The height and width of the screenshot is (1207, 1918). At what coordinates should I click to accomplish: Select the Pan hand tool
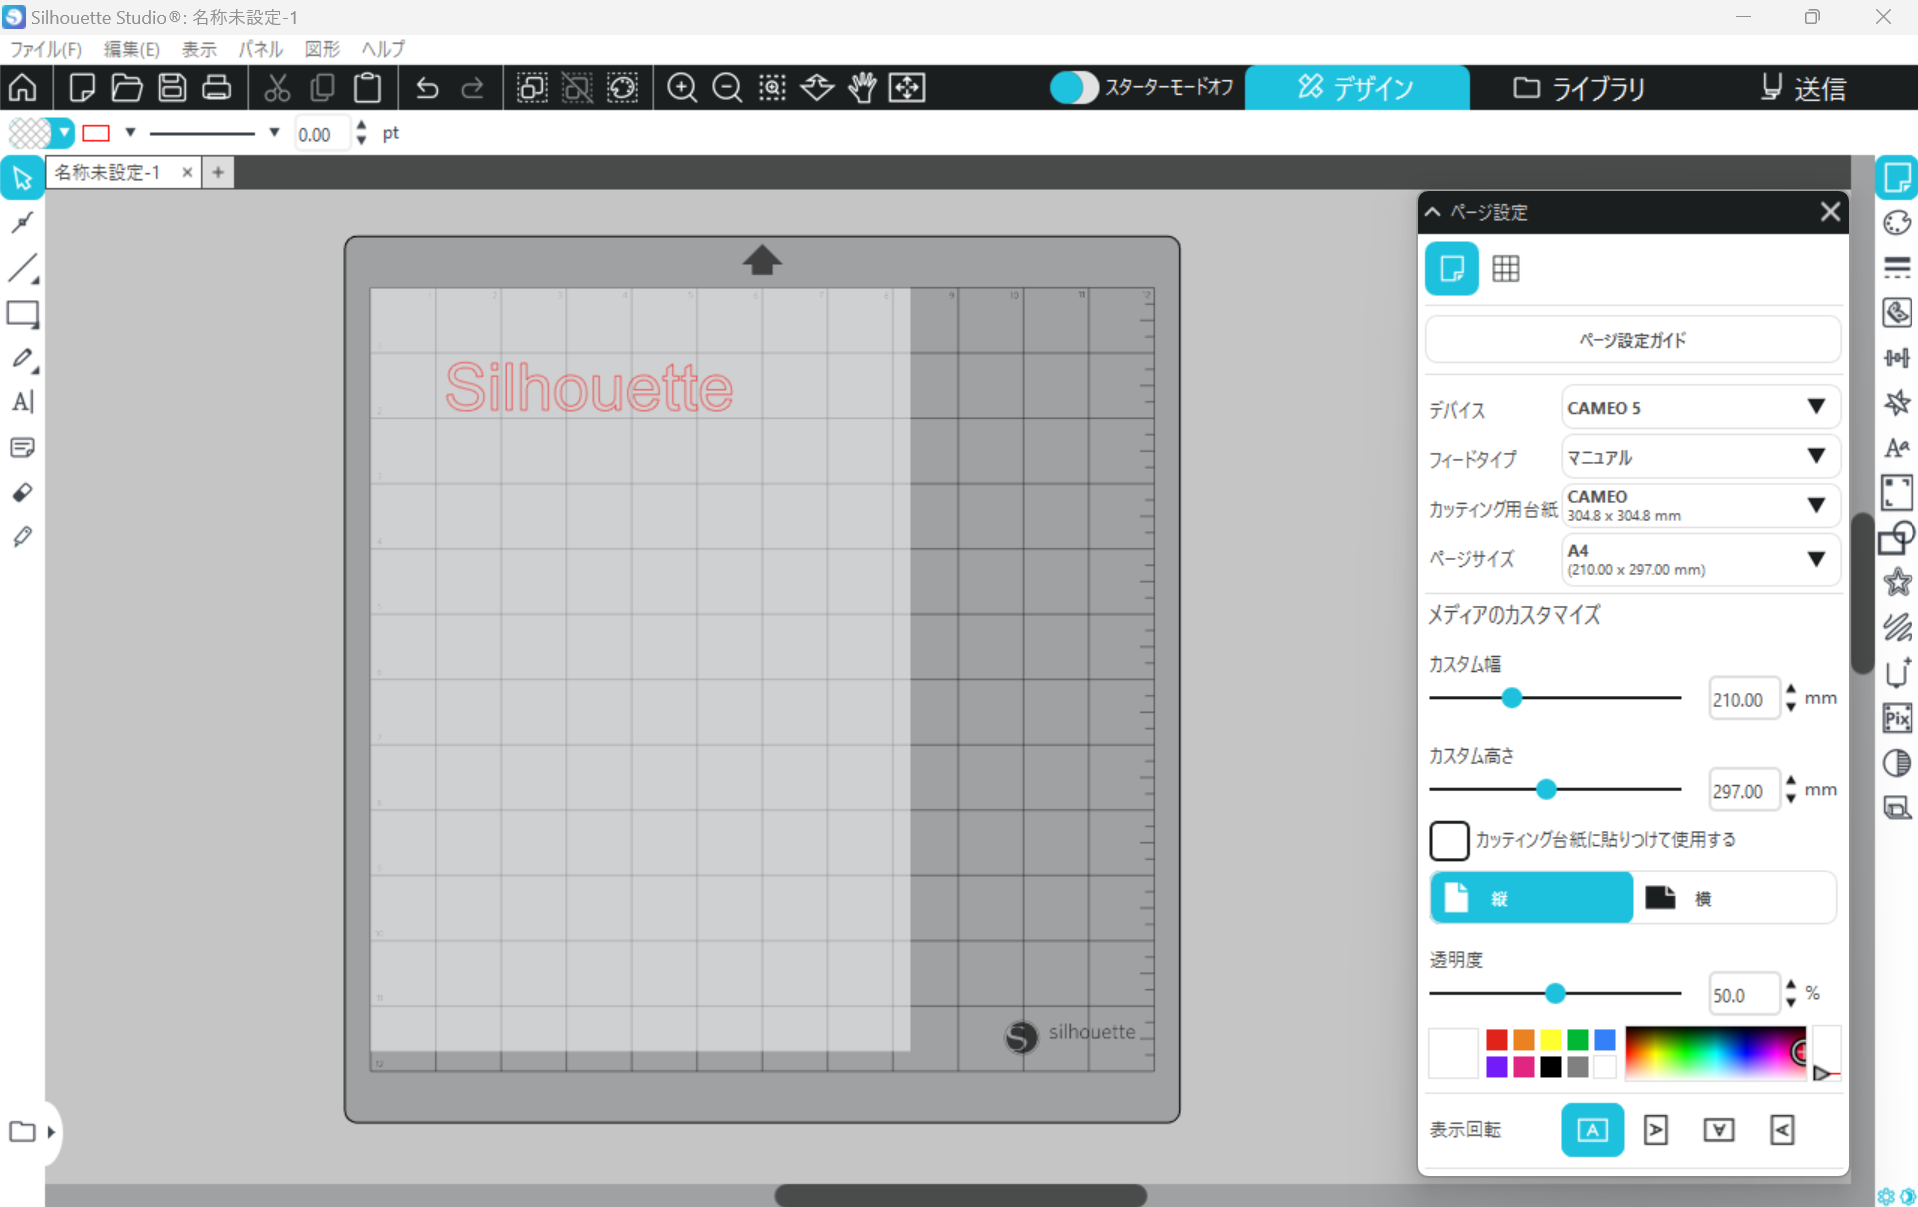tap(862, 88)
